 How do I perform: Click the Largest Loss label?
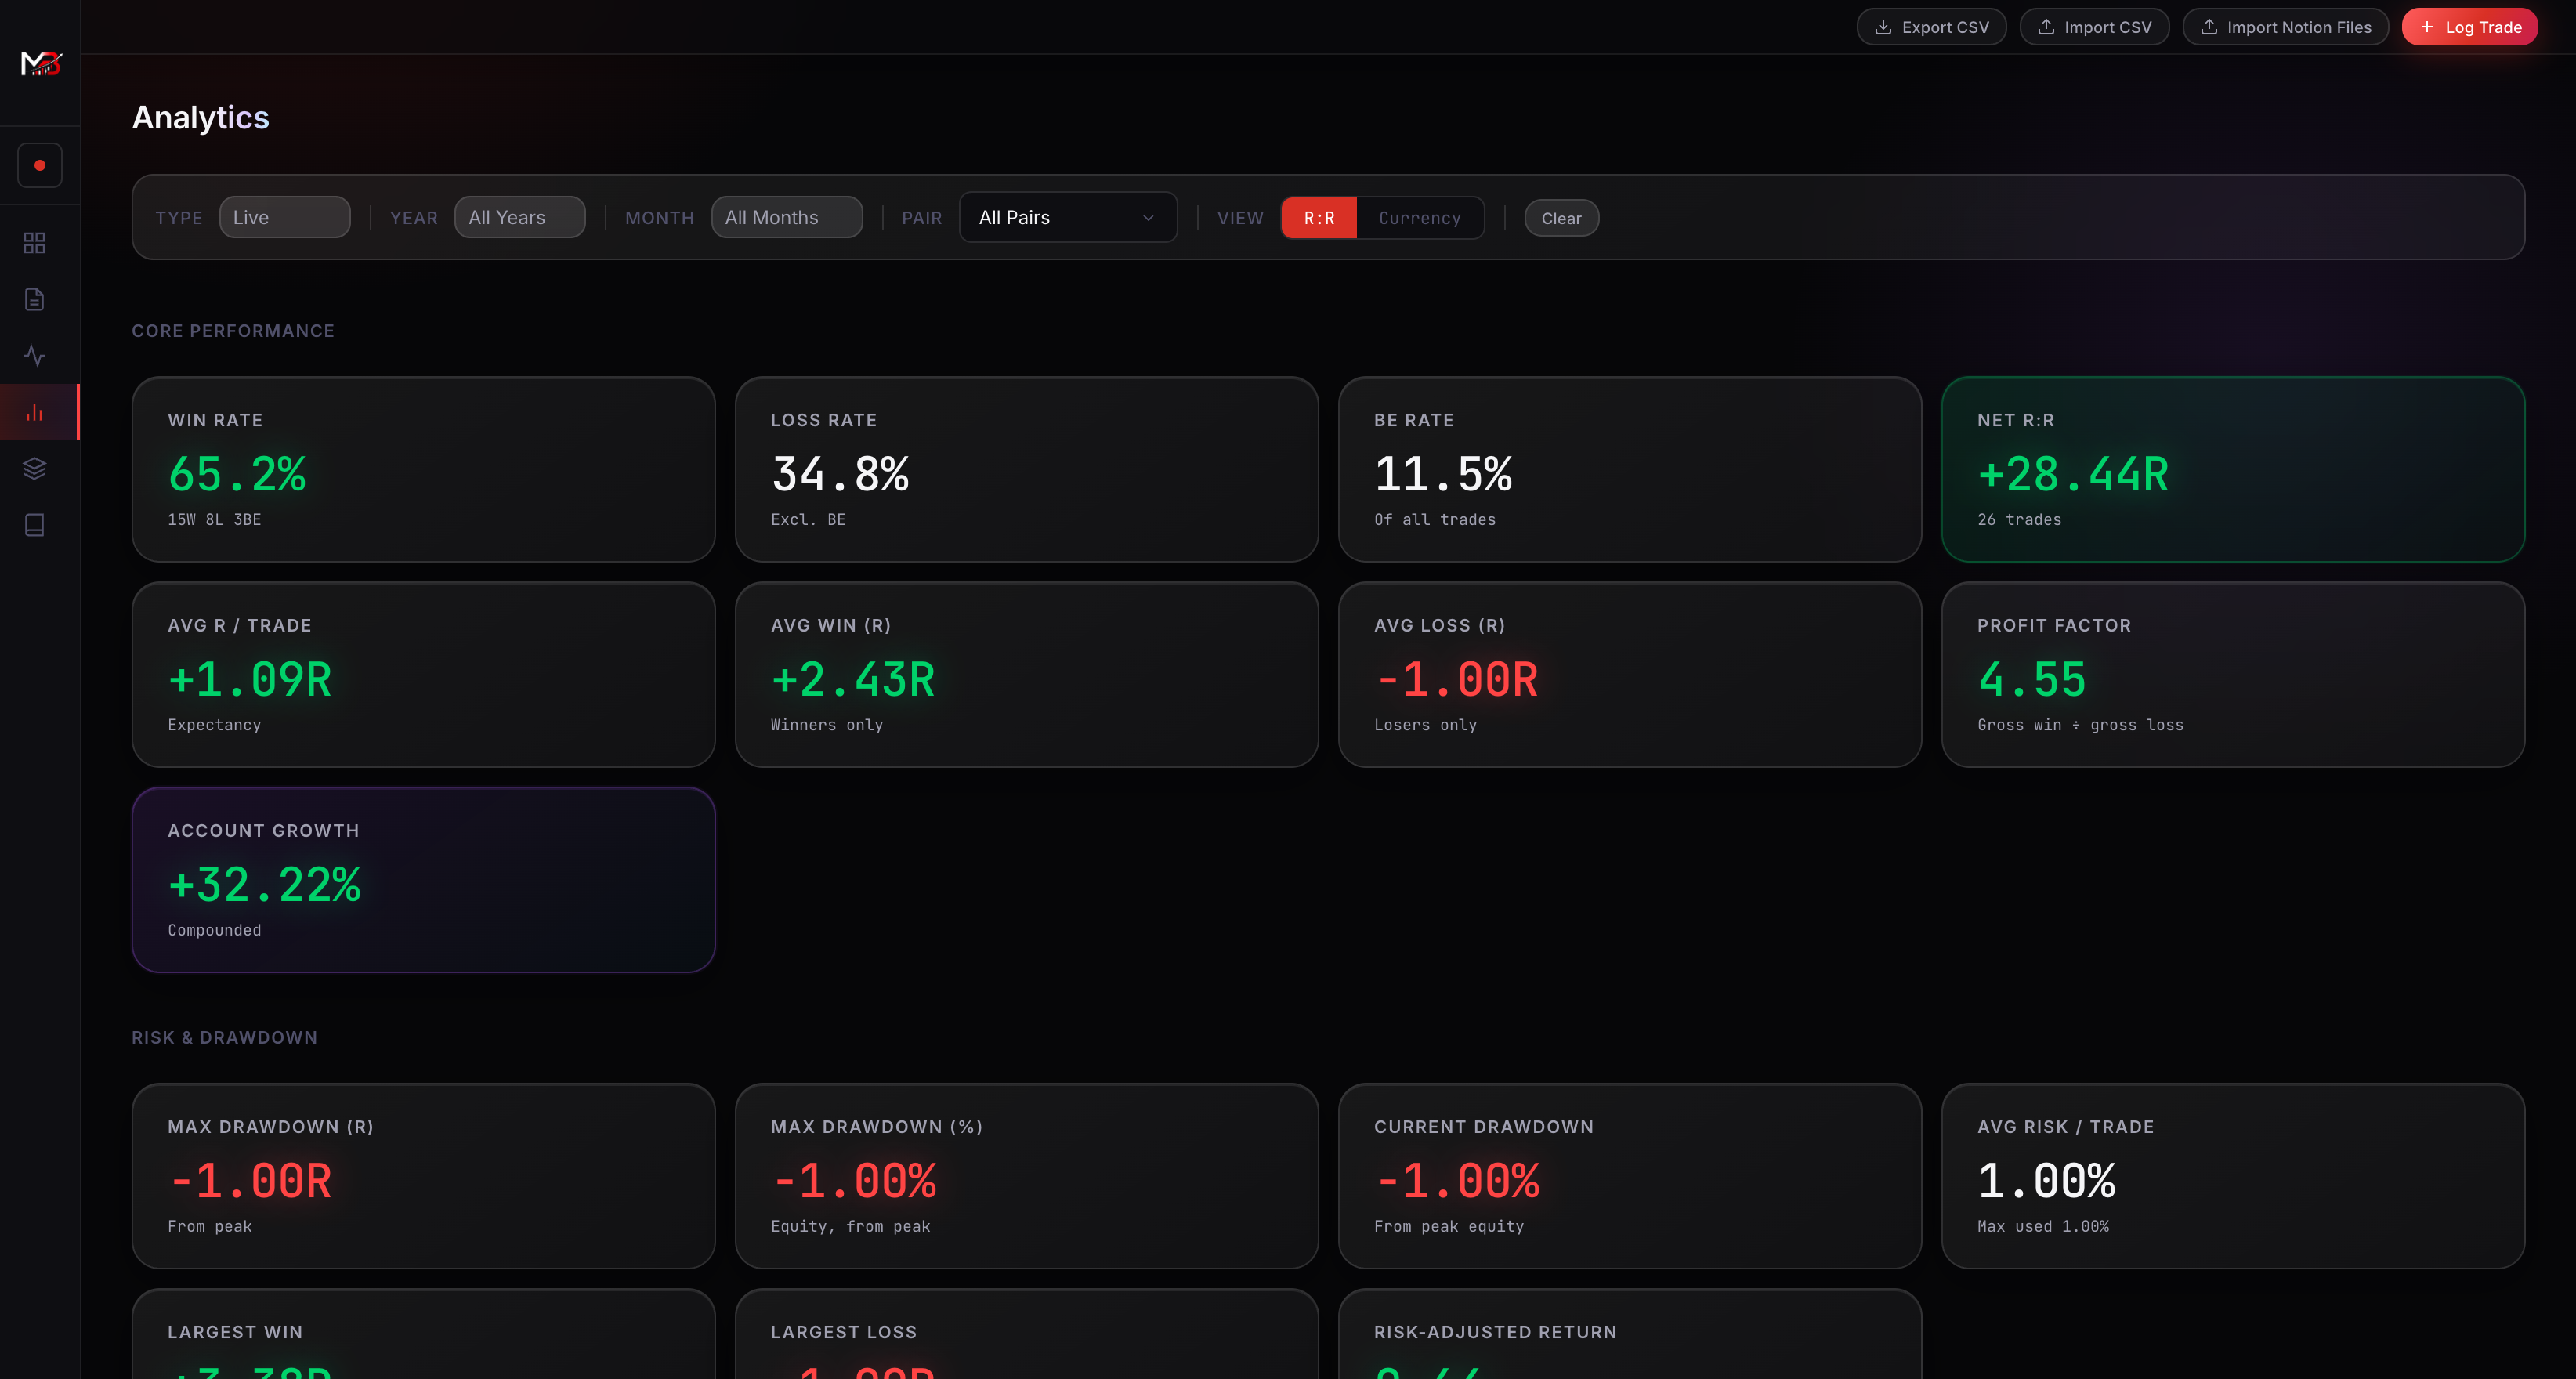pos(844,1332)
